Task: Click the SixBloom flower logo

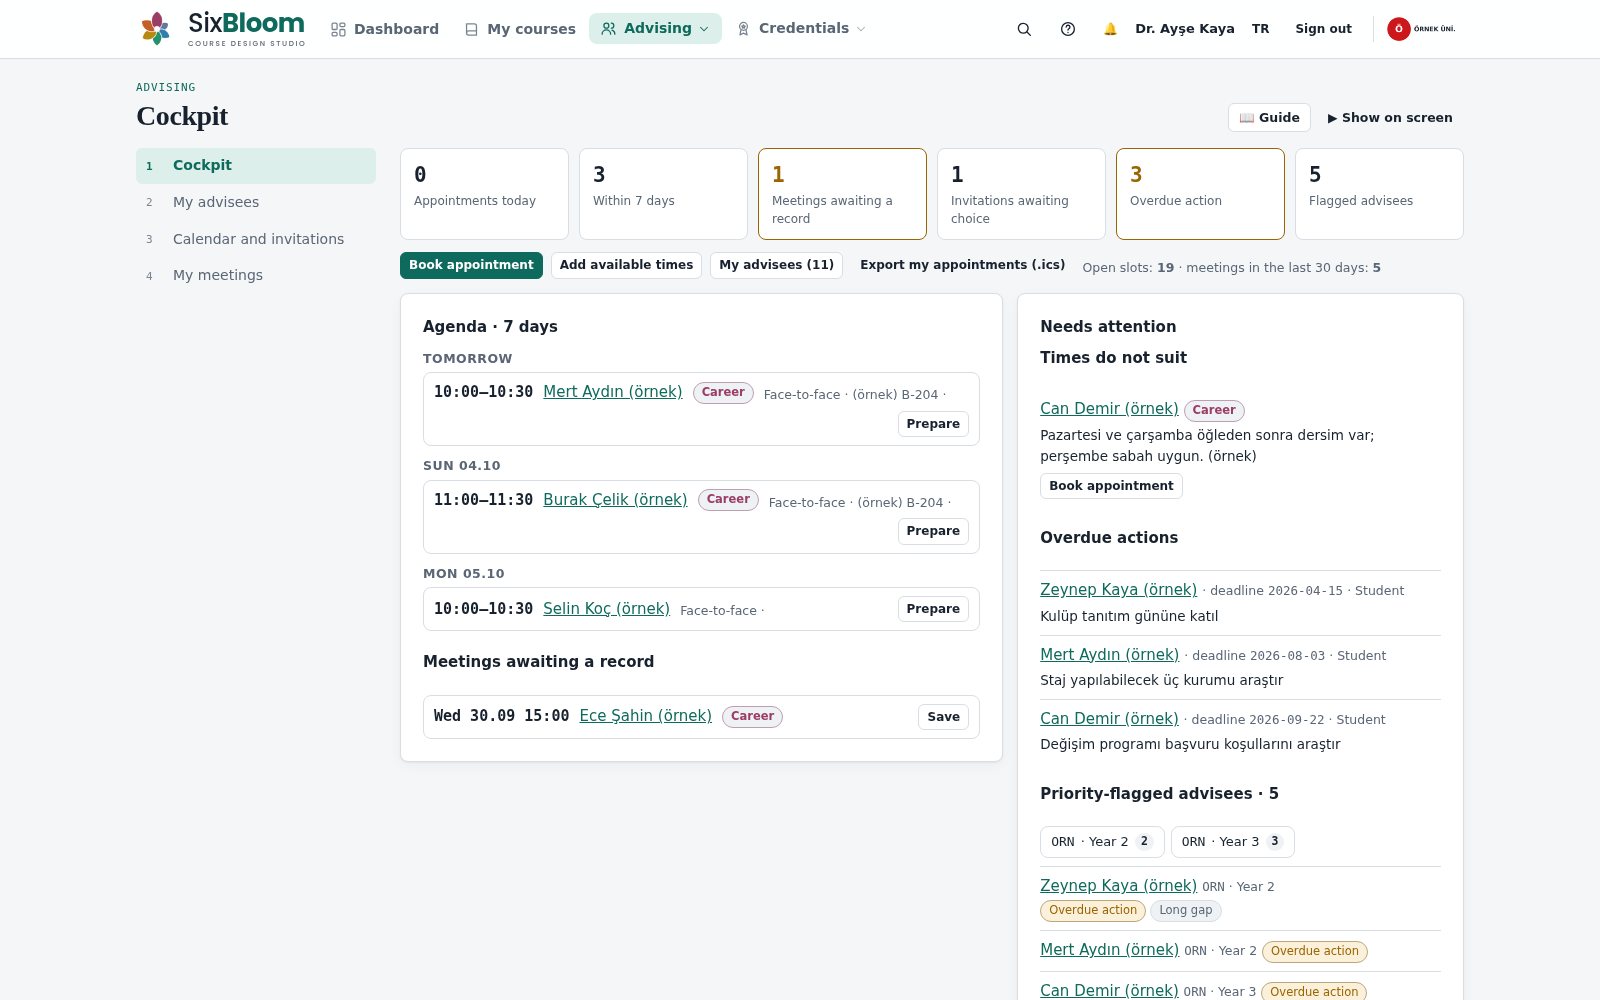Action: [x=155, y=28]
